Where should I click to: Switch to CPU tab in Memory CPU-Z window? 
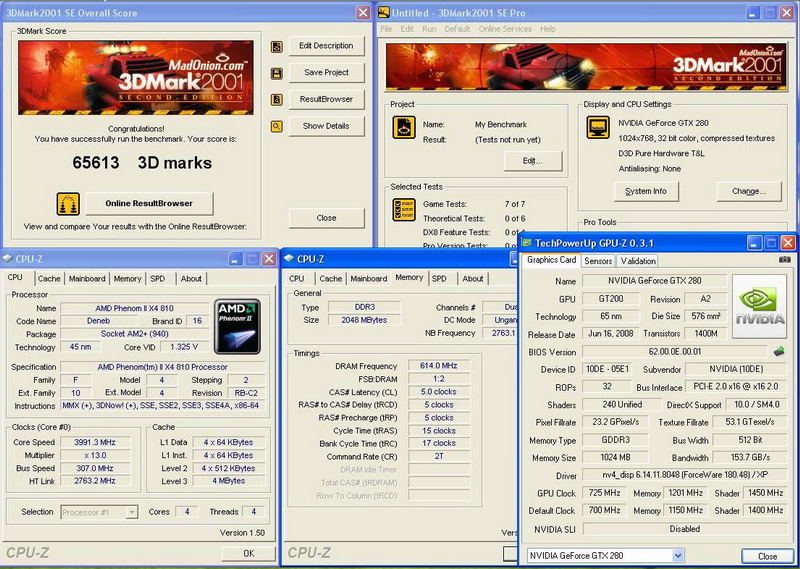296,279
